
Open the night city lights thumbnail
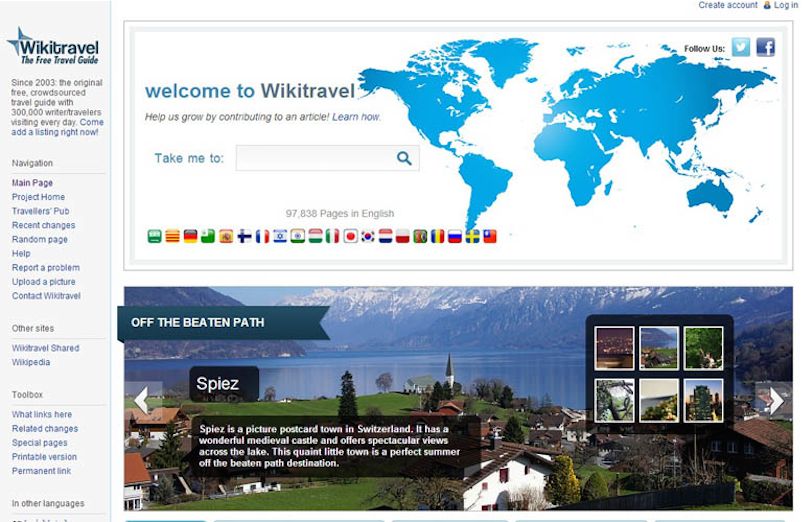614,348
